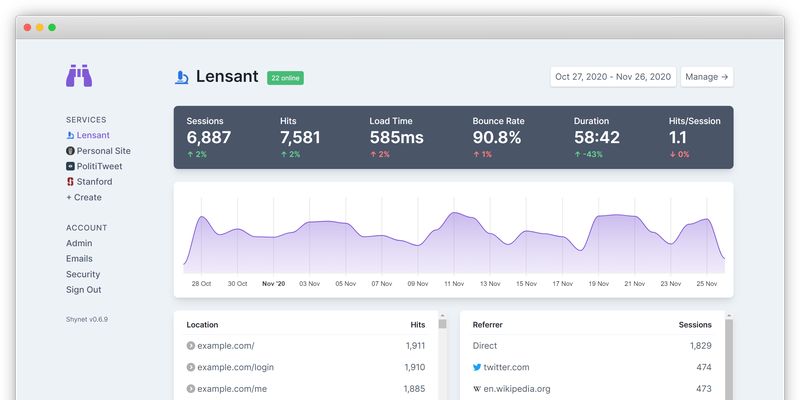Click the 22 online badge
This screenshot has width=800, height=400.
[x=285, y=78]
